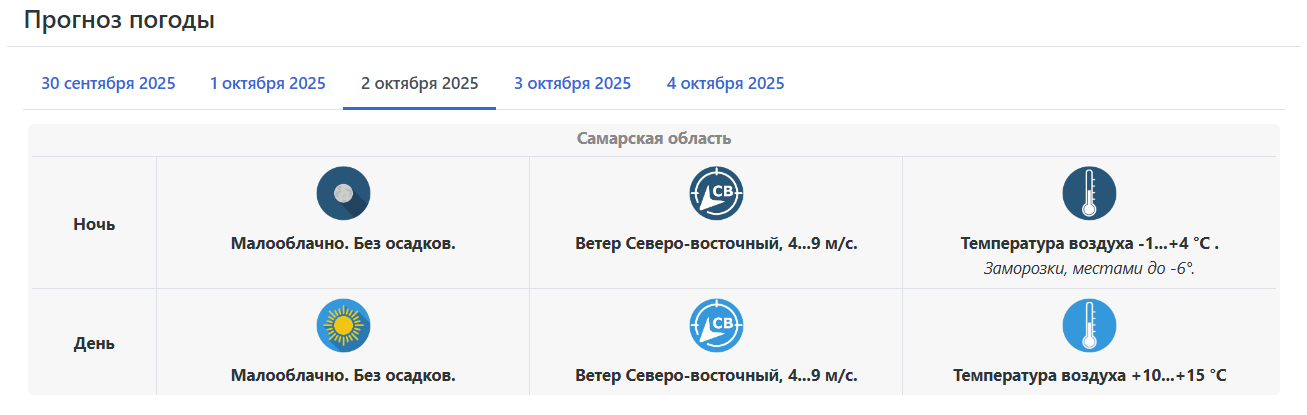This screenshot has width=1307, height=415.
Task: Click daytime Ветер Северо-восточный text
Action: point(716,376)
